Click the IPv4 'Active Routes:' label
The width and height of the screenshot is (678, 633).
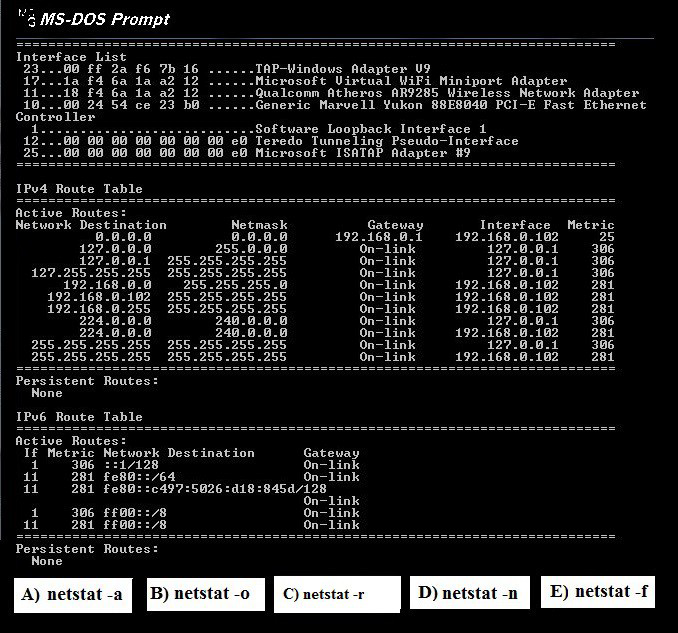(x=71, y=213)
